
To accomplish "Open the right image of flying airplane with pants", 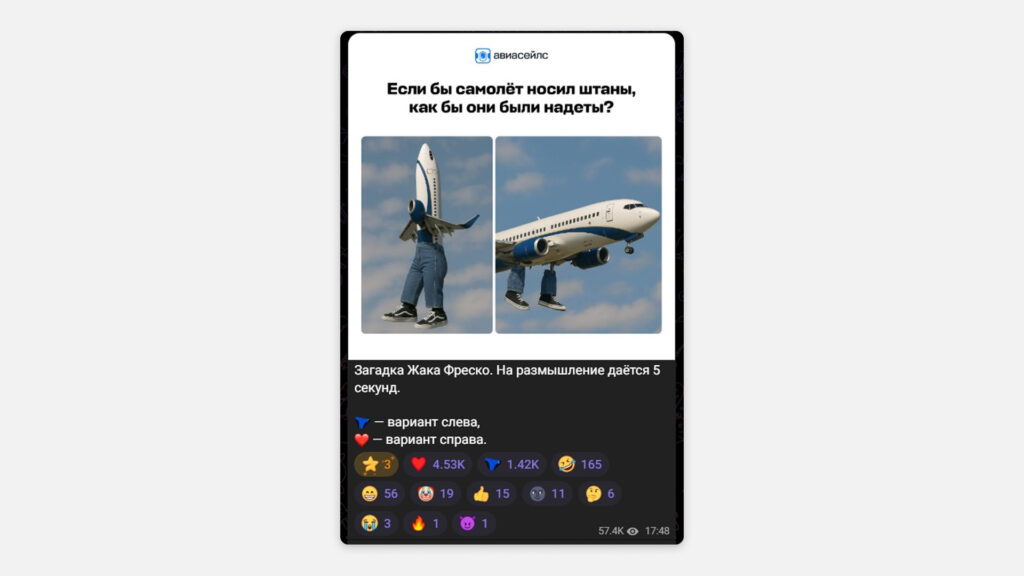I will [578, 235].
